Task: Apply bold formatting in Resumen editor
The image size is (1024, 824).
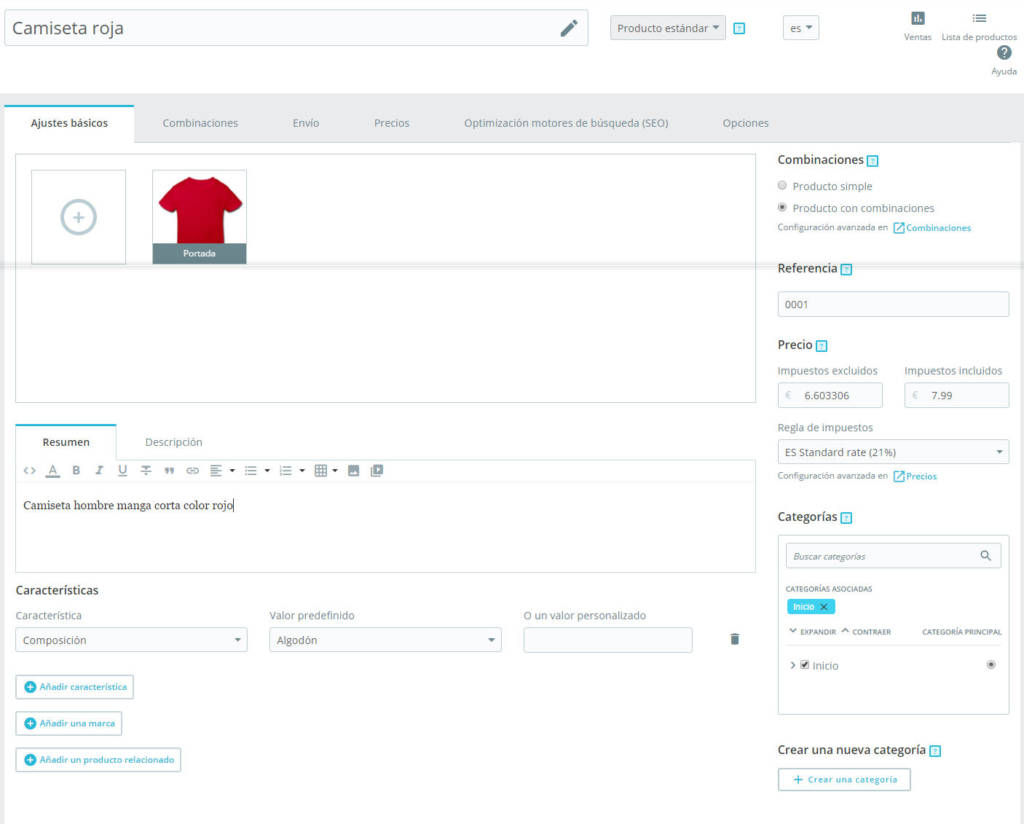Action: coord(76,470)
